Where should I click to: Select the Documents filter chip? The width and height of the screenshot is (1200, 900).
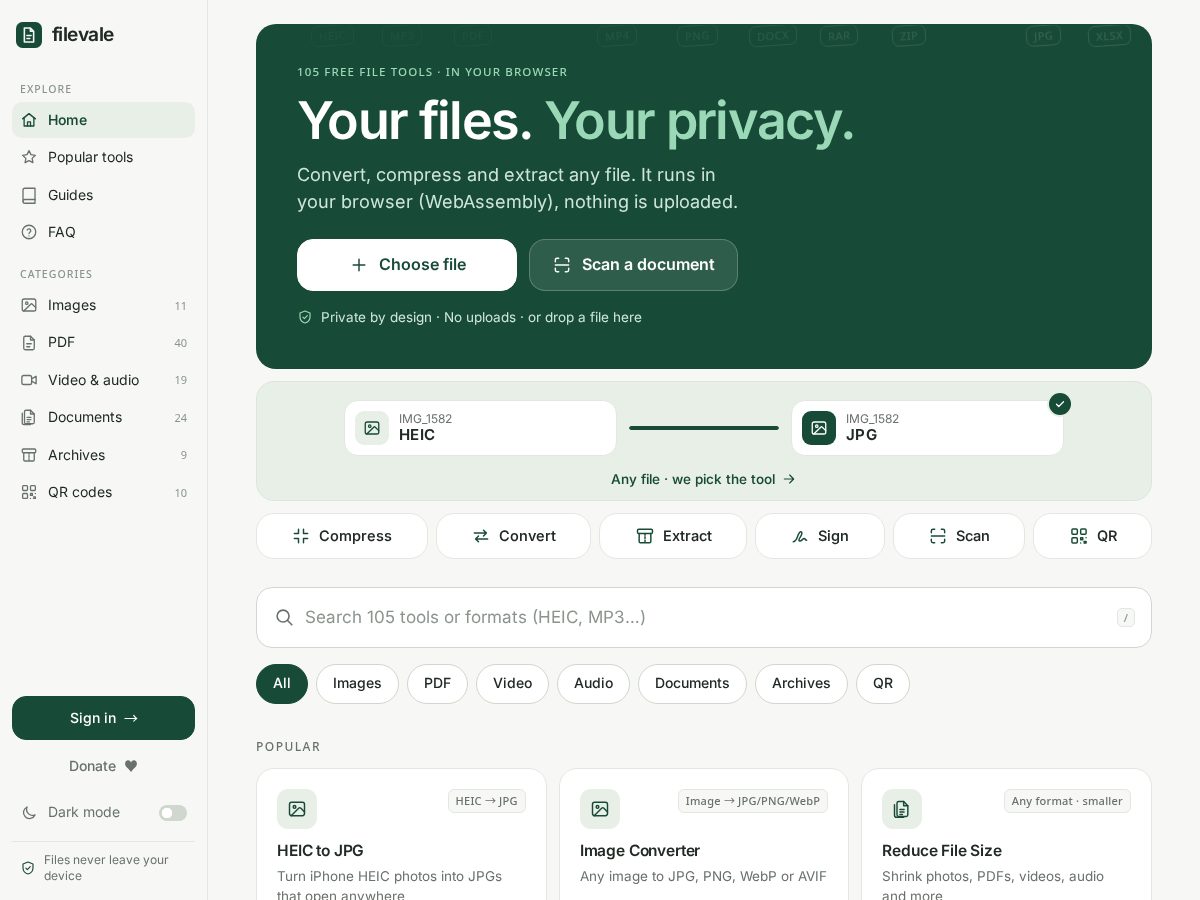[692, 684]
